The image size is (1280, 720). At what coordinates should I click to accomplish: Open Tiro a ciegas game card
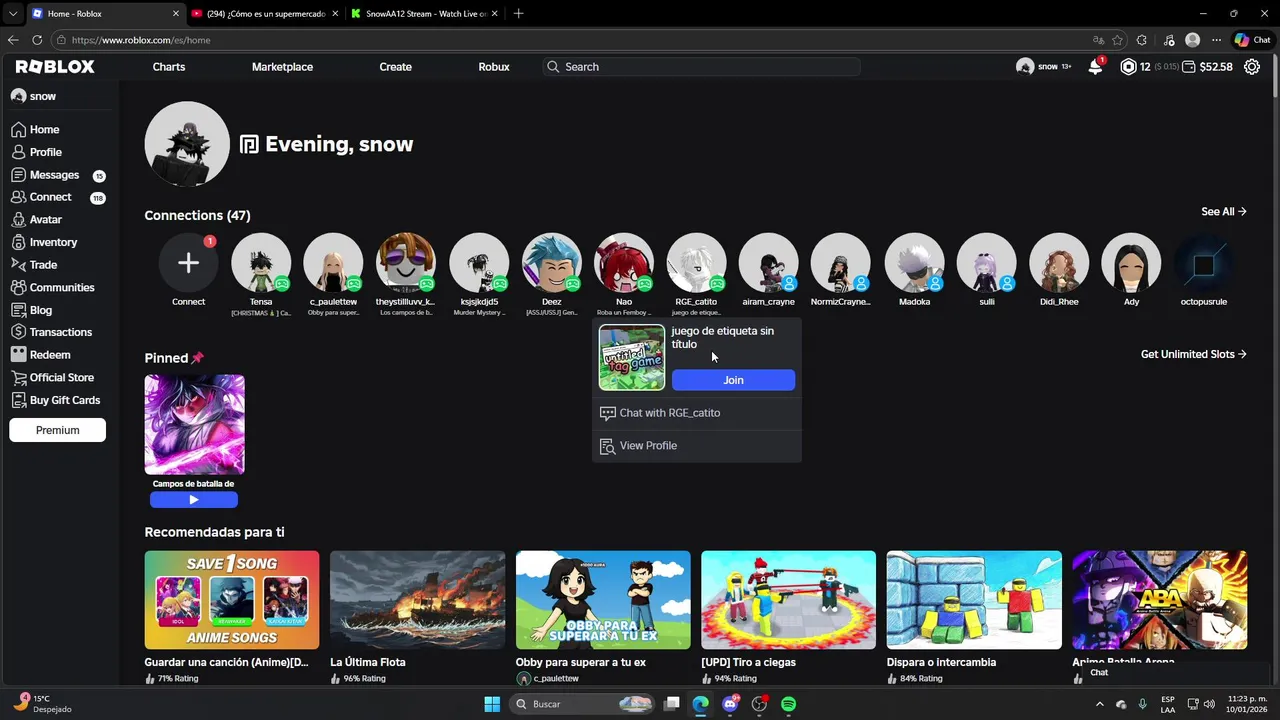pyautogui.click(x=788, y=600)
